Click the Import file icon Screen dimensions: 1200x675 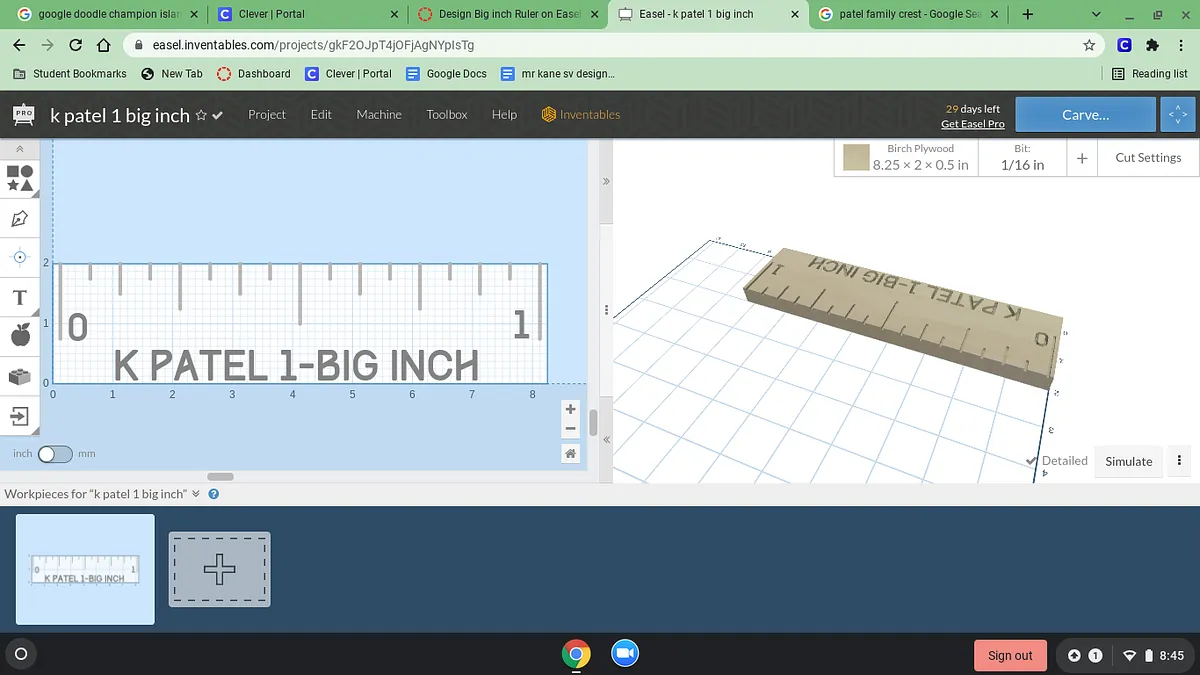point(19,416)
